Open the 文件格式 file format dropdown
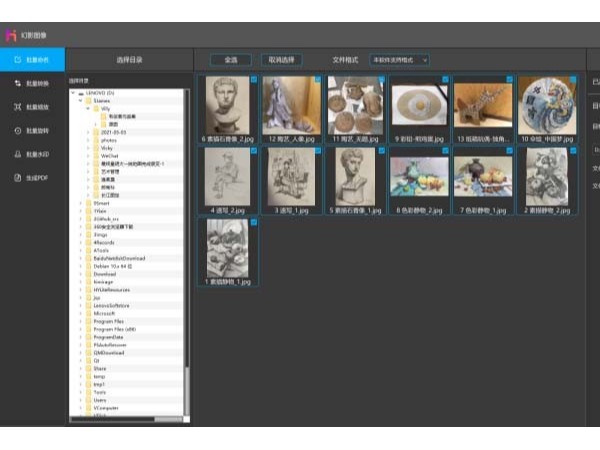 (399, 59)
